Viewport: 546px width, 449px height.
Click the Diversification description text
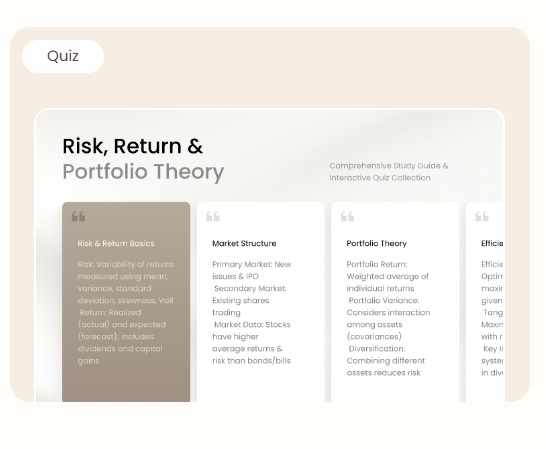[386, 361]
